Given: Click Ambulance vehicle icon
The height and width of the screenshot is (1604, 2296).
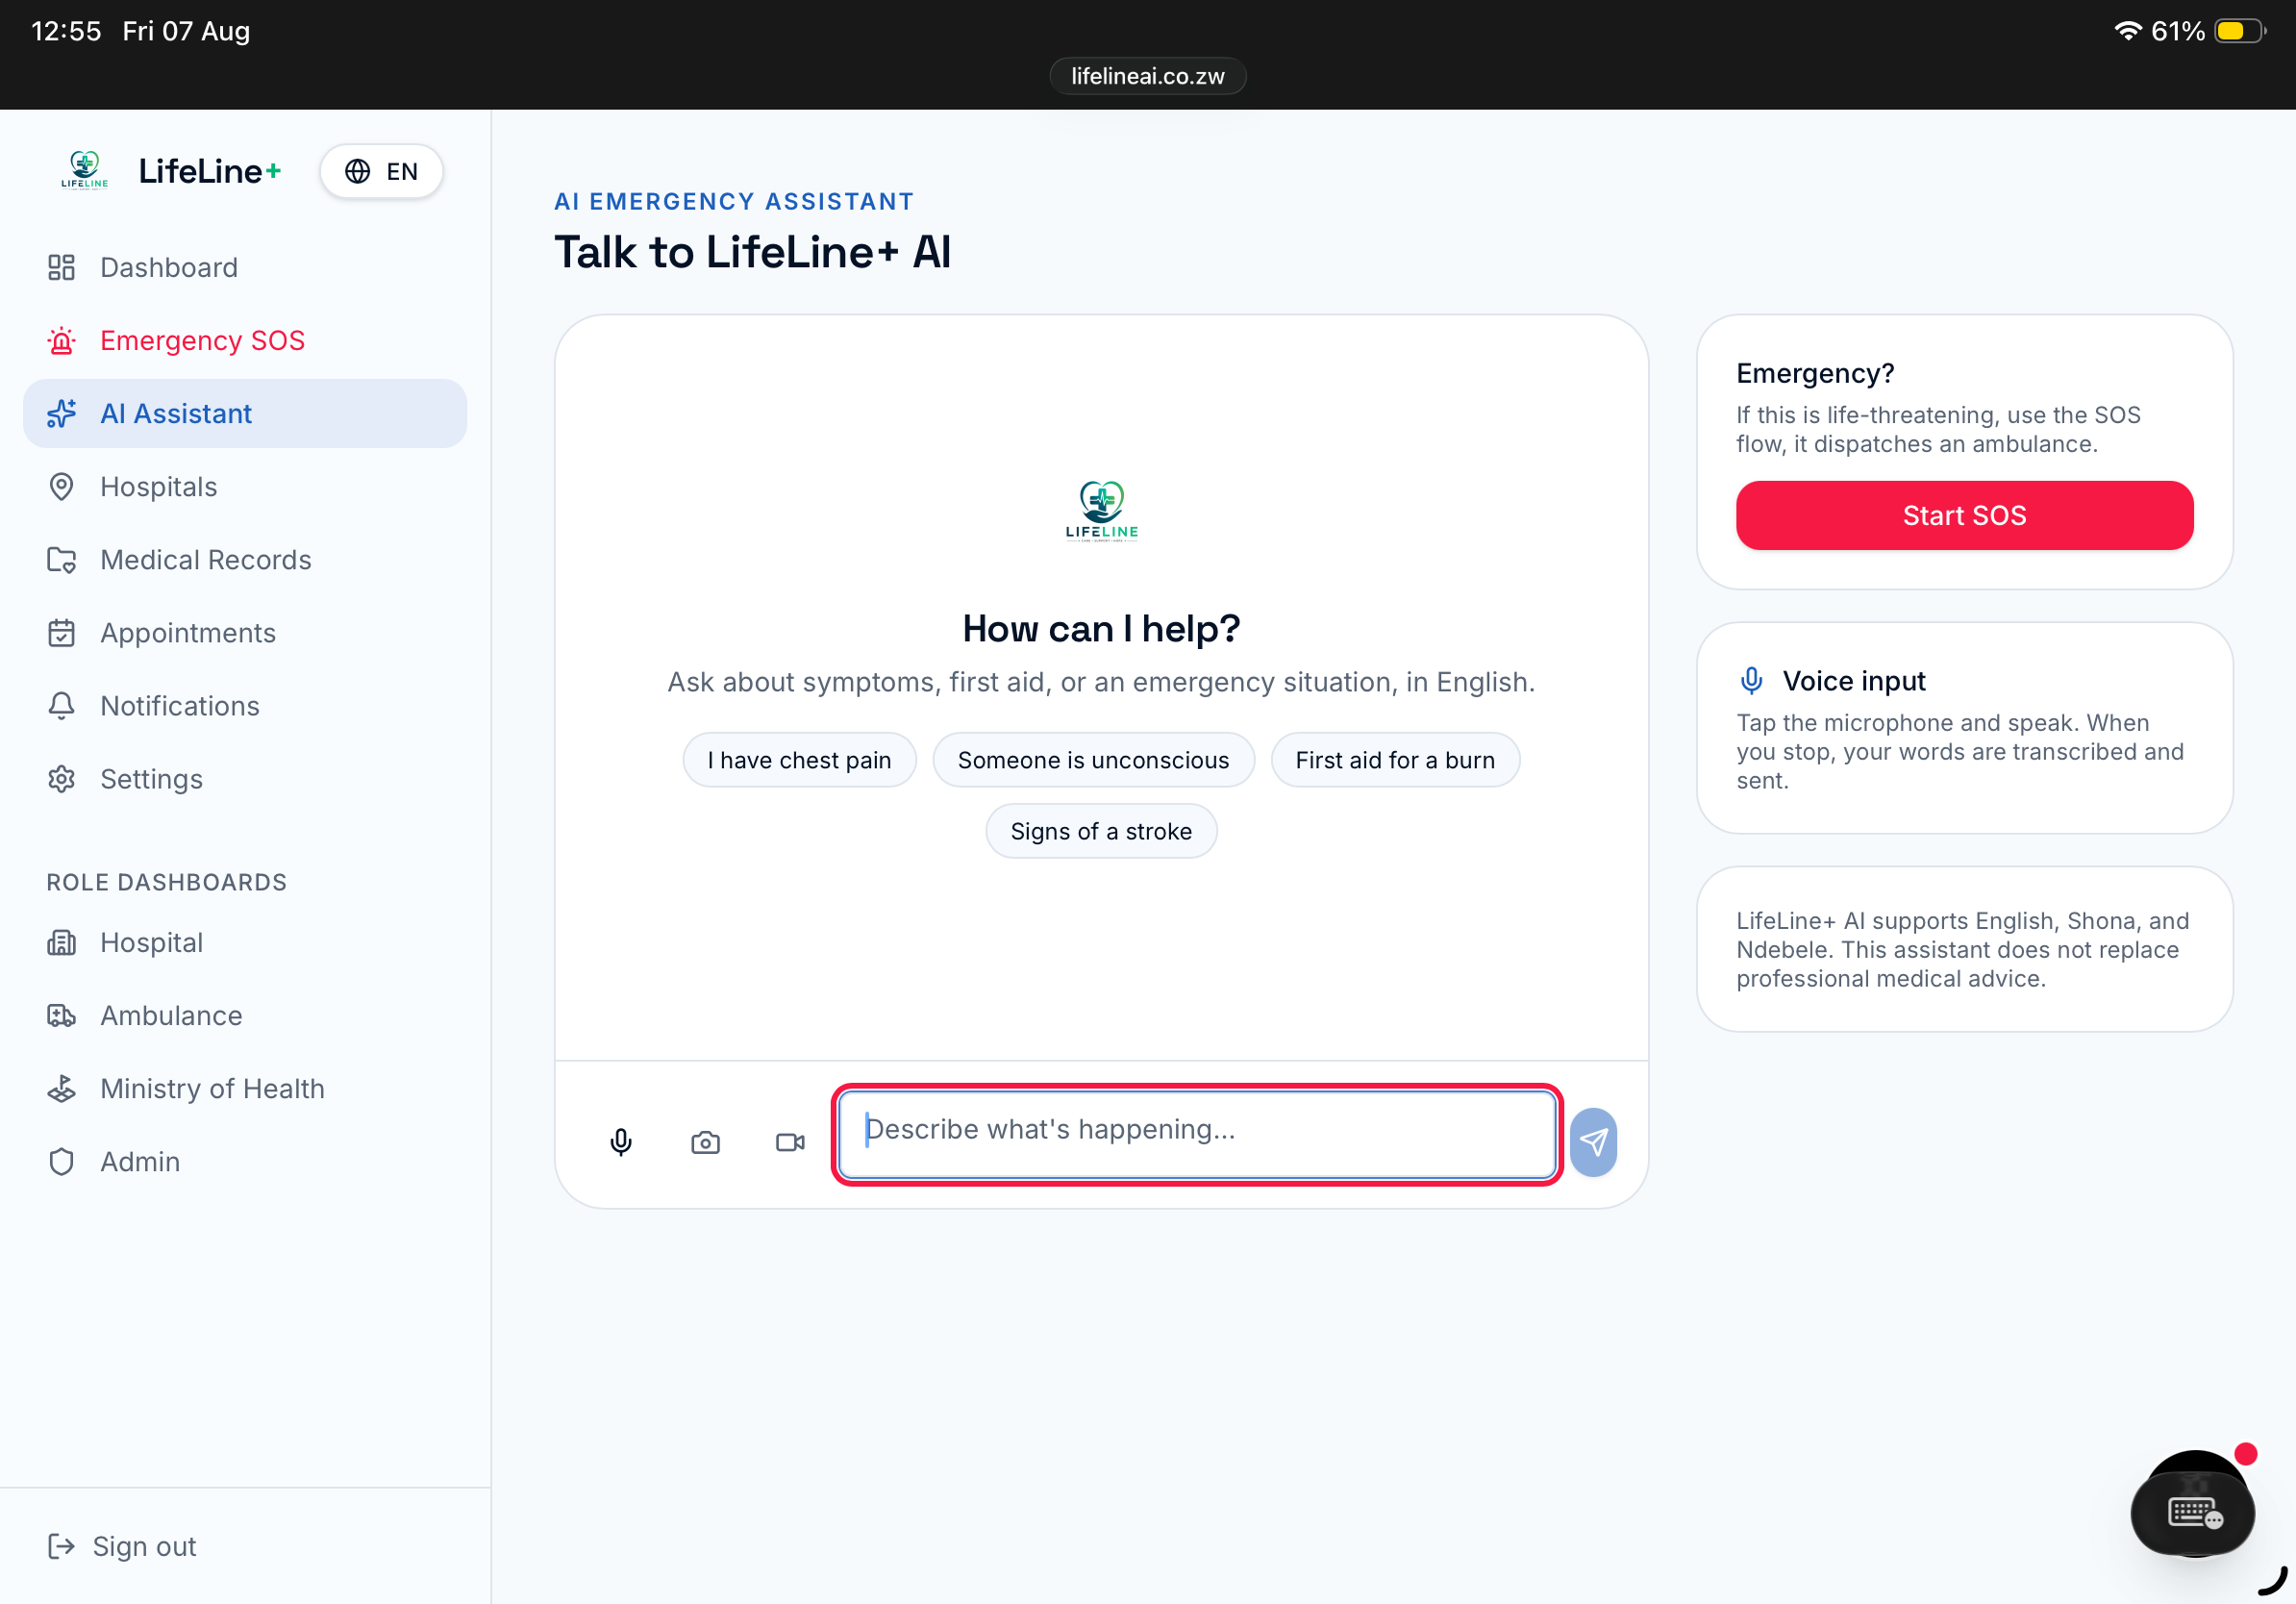Looking at the screenshot, I should (62, 1015).
